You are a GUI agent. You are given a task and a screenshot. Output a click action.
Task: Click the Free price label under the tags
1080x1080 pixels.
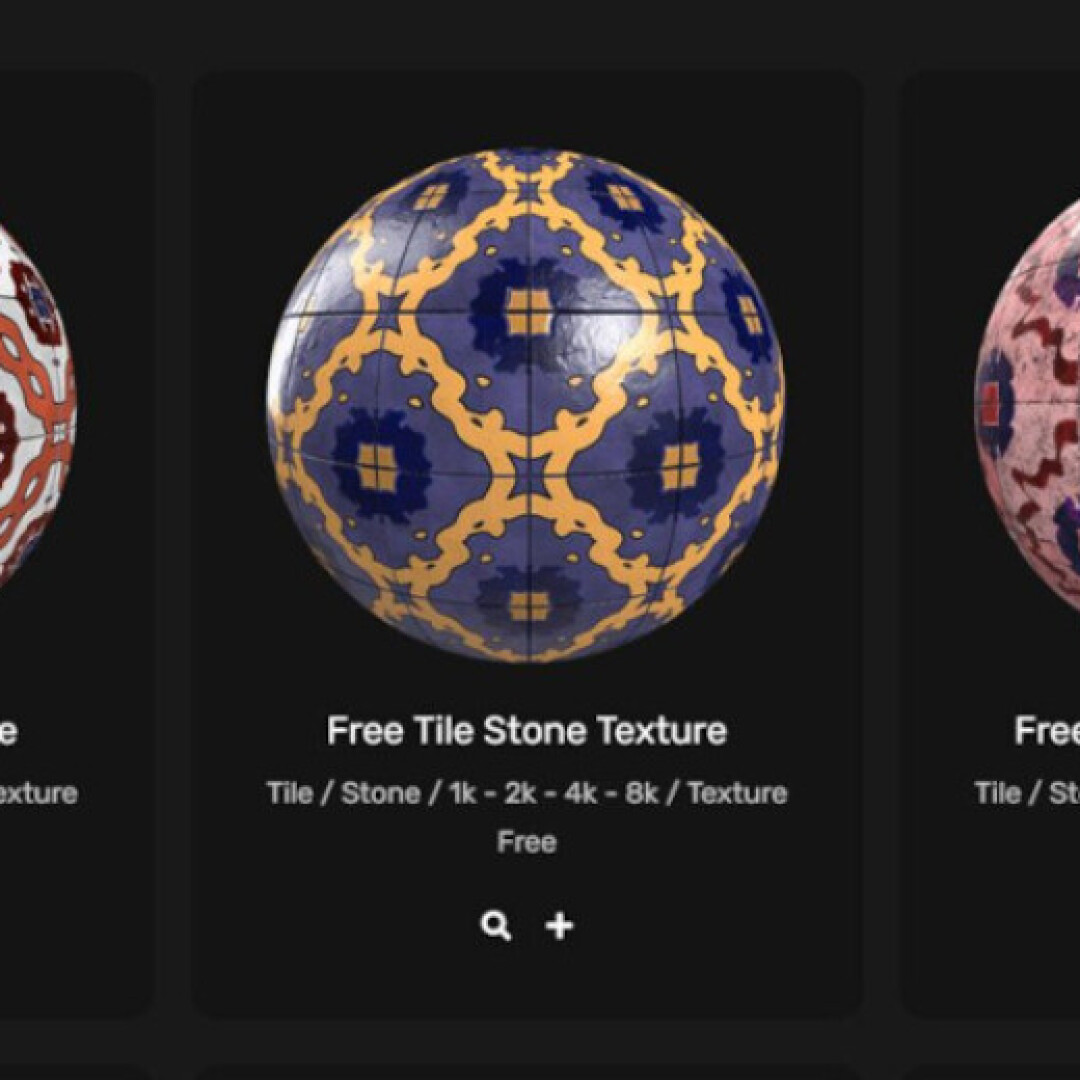point(527,842)
